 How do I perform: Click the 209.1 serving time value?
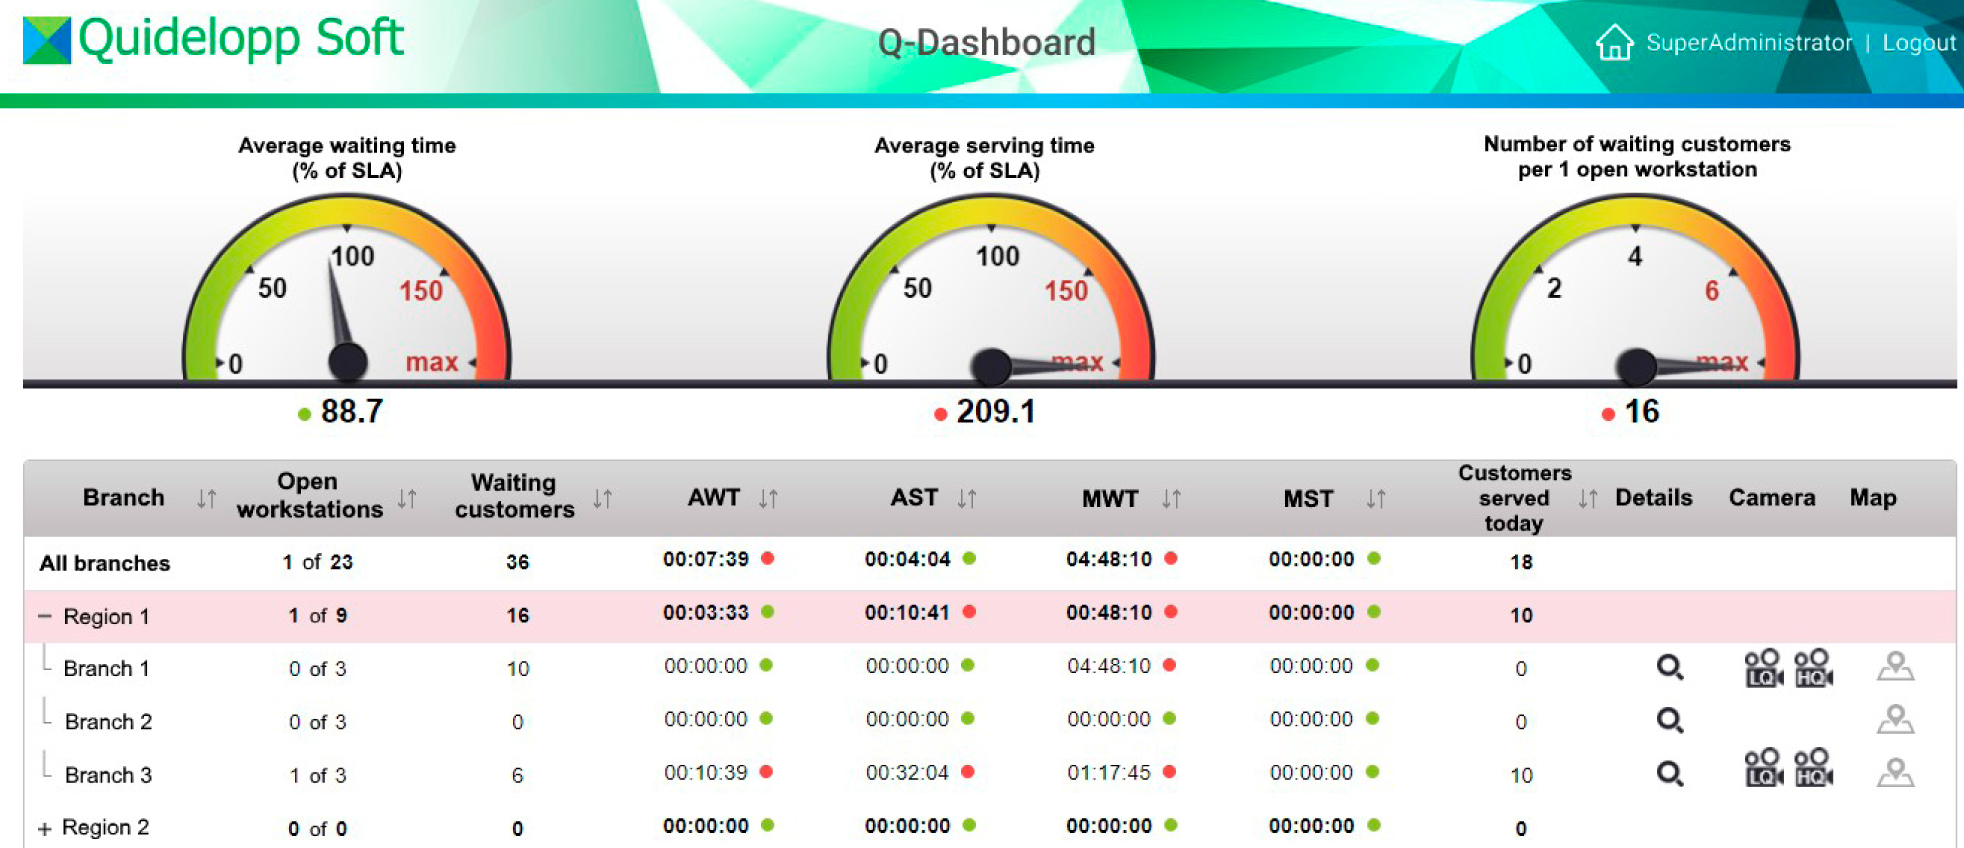pos(996,411)
